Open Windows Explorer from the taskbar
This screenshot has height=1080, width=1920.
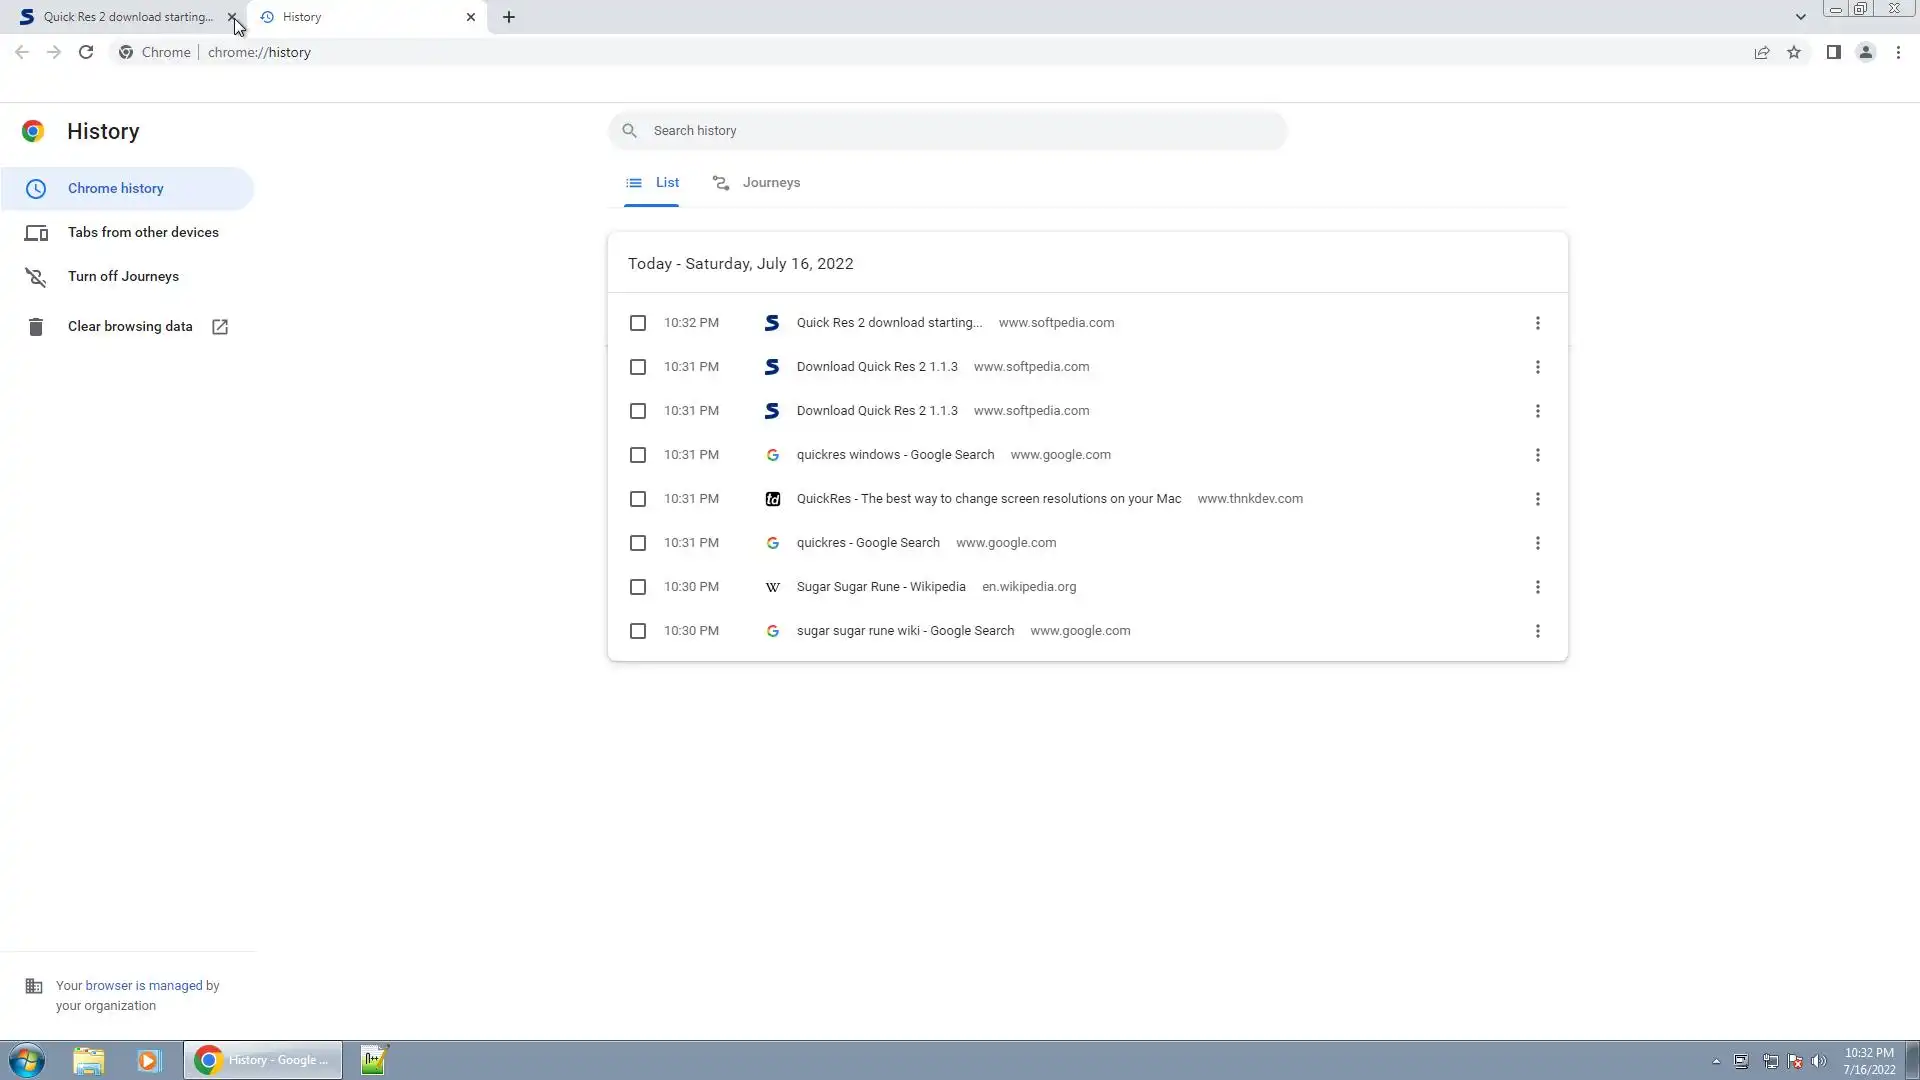click(89, 1060)
